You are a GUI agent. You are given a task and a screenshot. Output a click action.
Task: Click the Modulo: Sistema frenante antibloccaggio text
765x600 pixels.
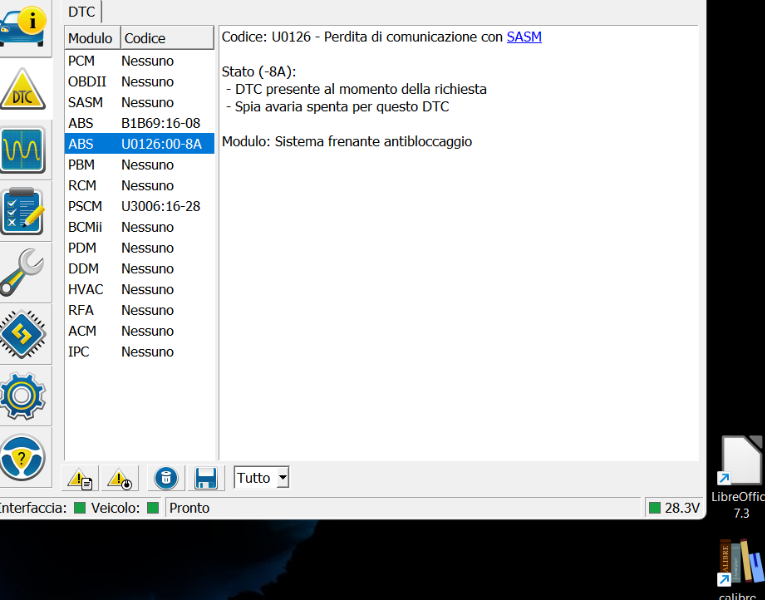347,141
